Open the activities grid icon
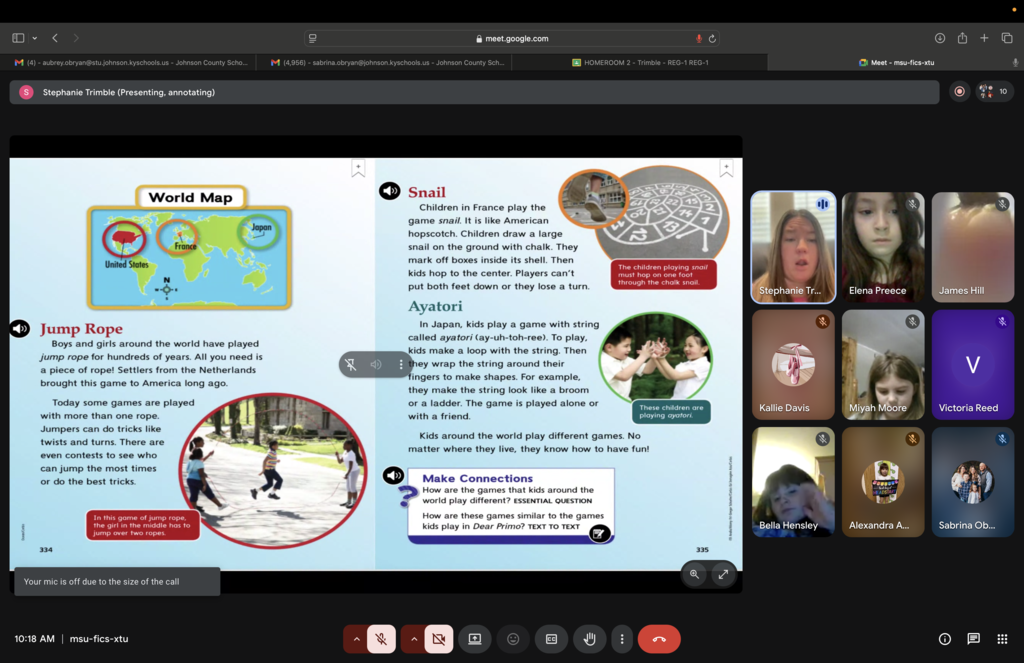Image resolution: width=1024 pixels, height=663 pixels. point(1003,639)
